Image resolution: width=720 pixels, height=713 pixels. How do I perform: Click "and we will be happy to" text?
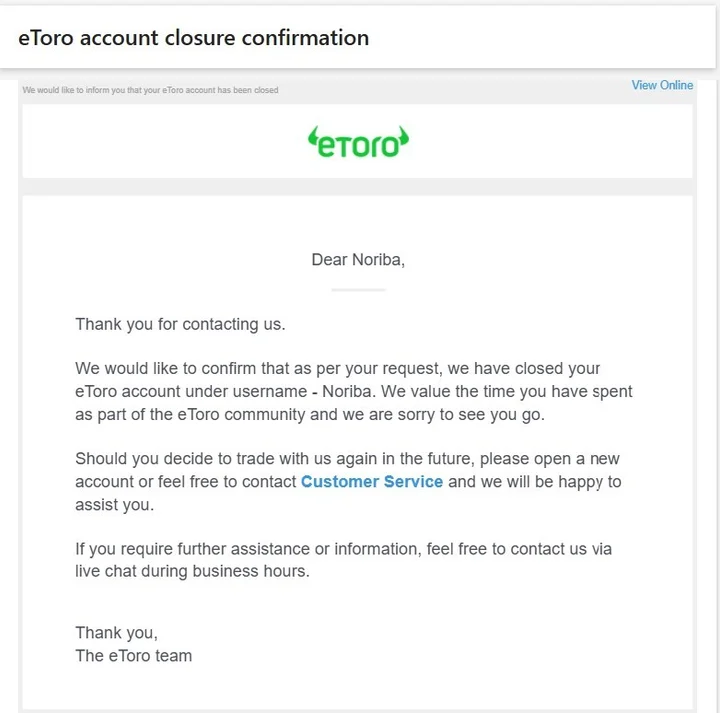pos(534,482)
